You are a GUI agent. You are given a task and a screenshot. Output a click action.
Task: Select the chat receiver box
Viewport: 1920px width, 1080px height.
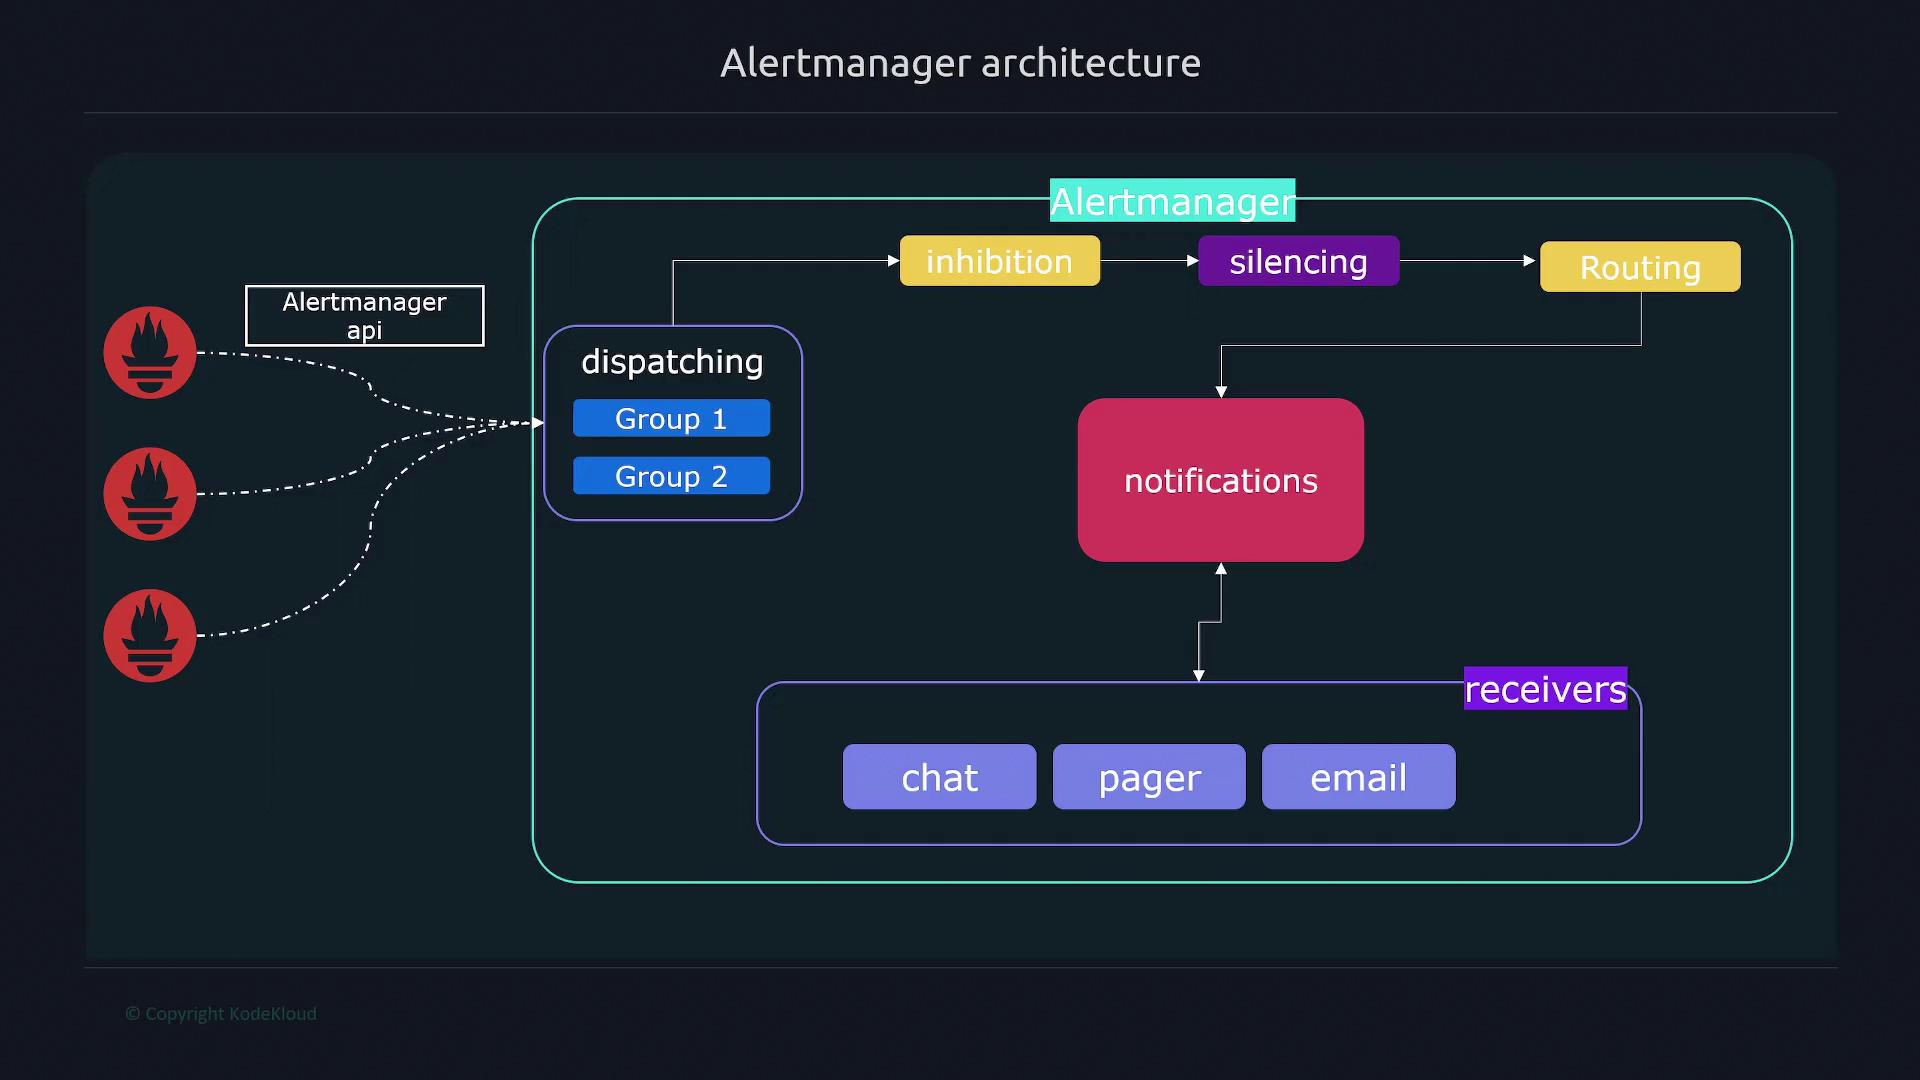point(939,778)
